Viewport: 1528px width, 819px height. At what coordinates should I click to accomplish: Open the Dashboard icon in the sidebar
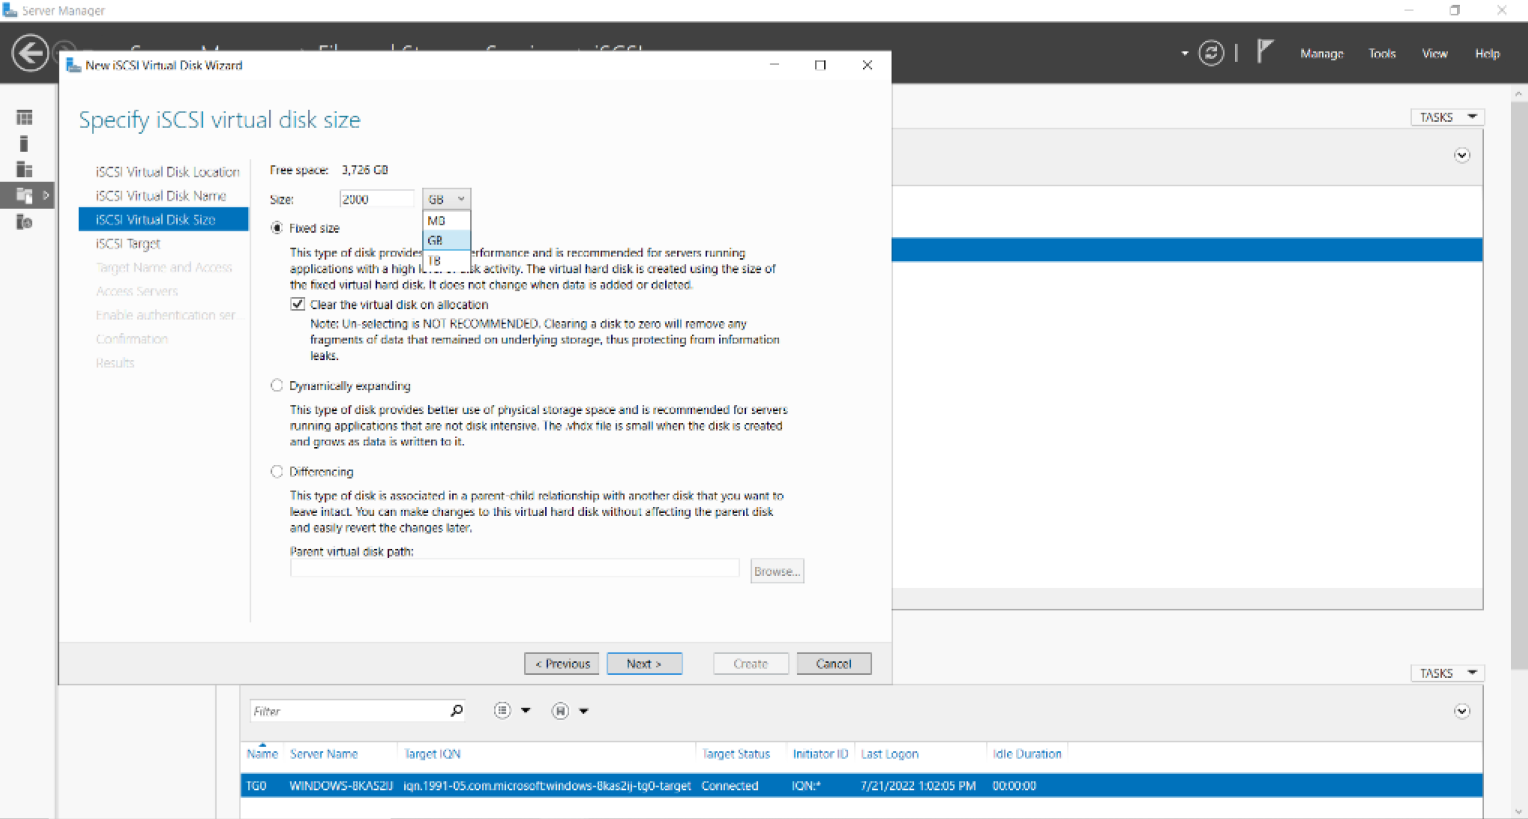tap(24, 118)
